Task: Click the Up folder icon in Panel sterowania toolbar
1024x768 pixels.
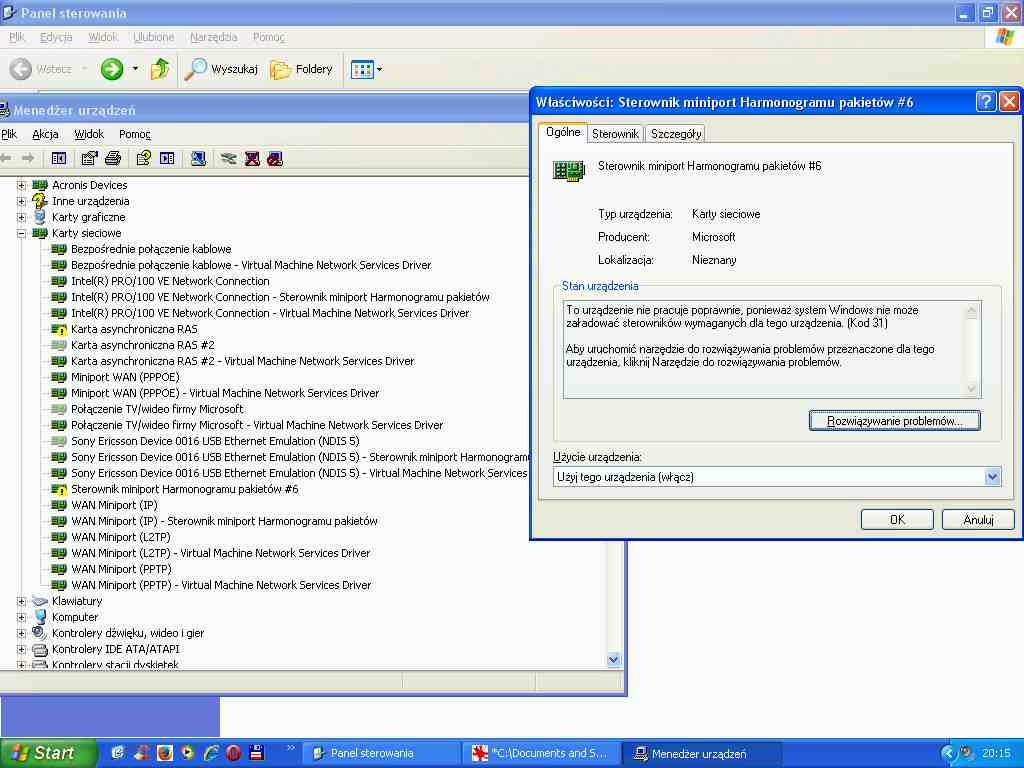Action: tap(160, 69)
